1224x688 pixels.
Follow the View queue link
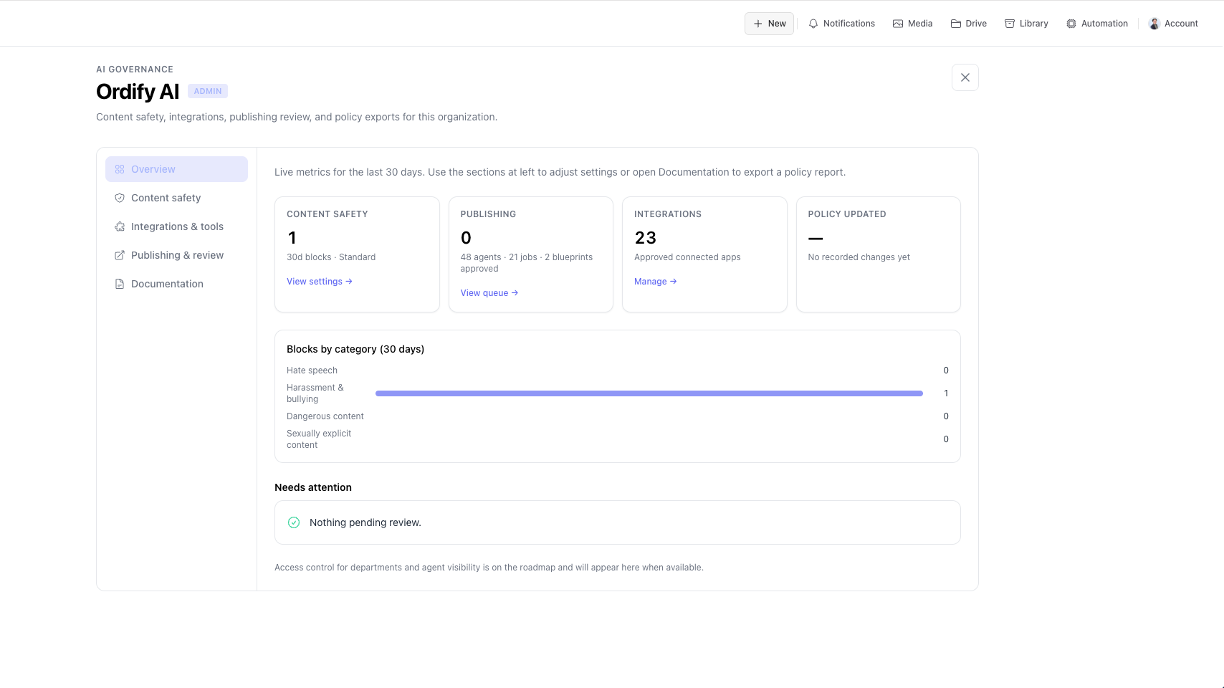(x=489, y=293)
